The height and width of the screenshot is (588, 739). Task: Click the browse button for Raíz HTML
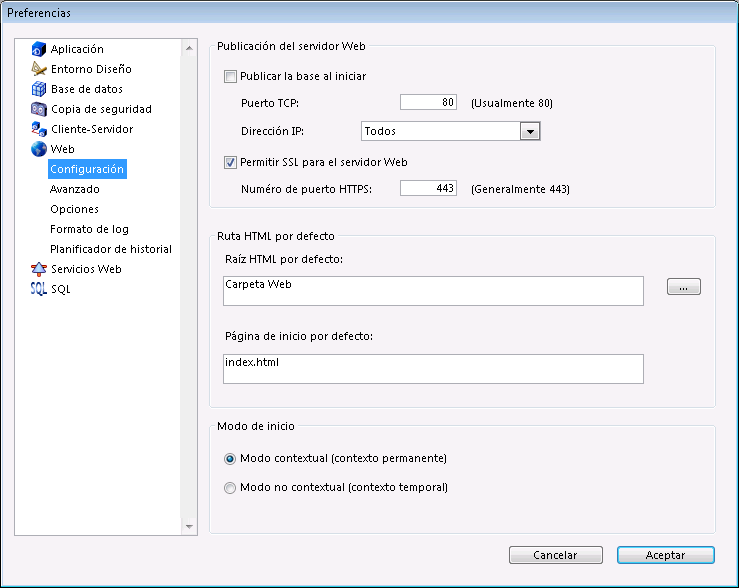coord(684,288)
